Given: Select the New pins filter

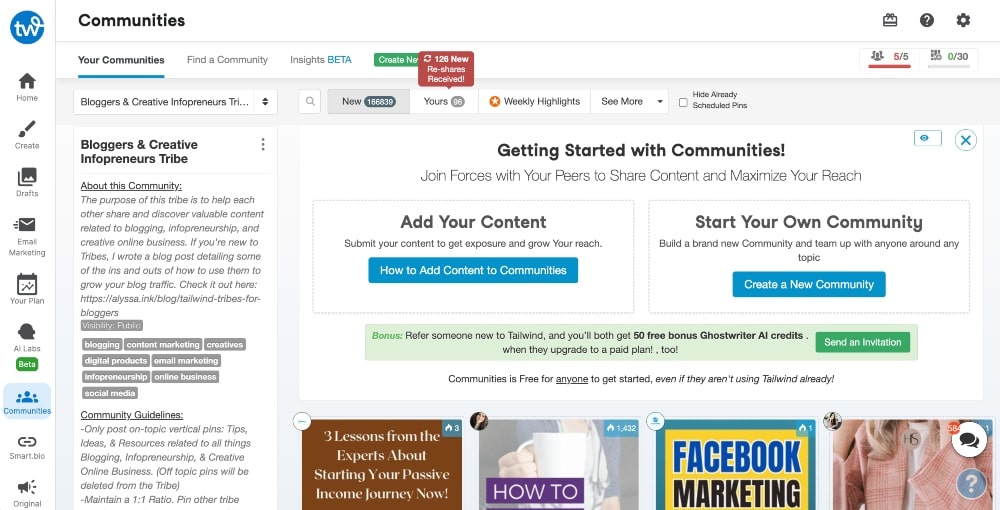Looking at the screenshot, I should pyautogui.click(x=369, y=101).
